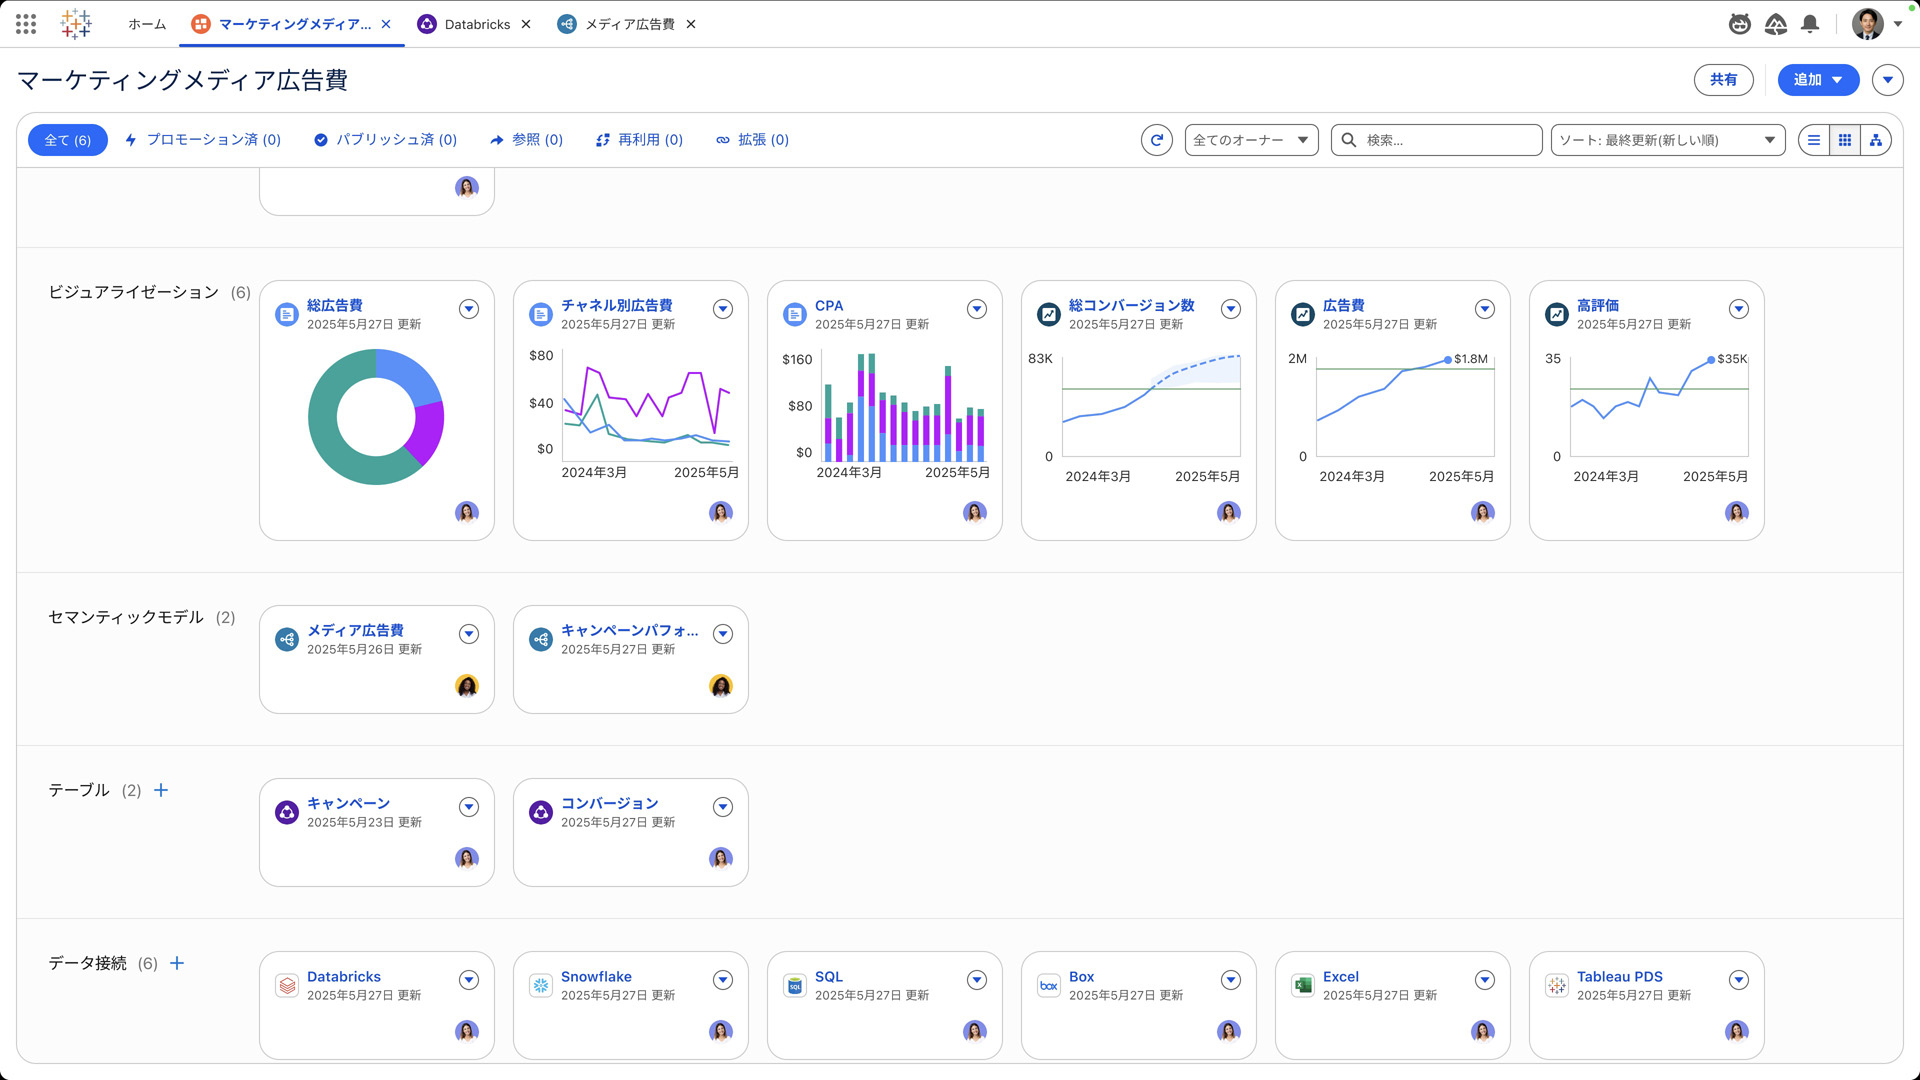Switch to grid view layout

click(x=1845, y=140)
